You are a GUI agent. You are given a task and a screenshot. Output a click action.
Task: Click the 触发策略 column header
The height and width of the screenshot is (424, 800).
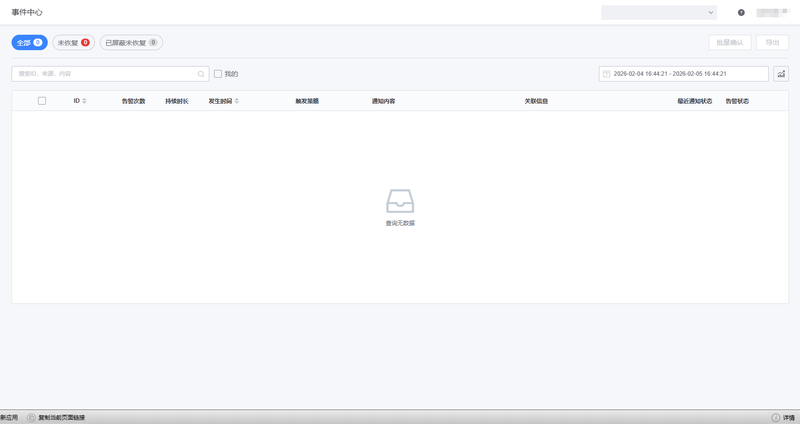(x=307, y=101)
